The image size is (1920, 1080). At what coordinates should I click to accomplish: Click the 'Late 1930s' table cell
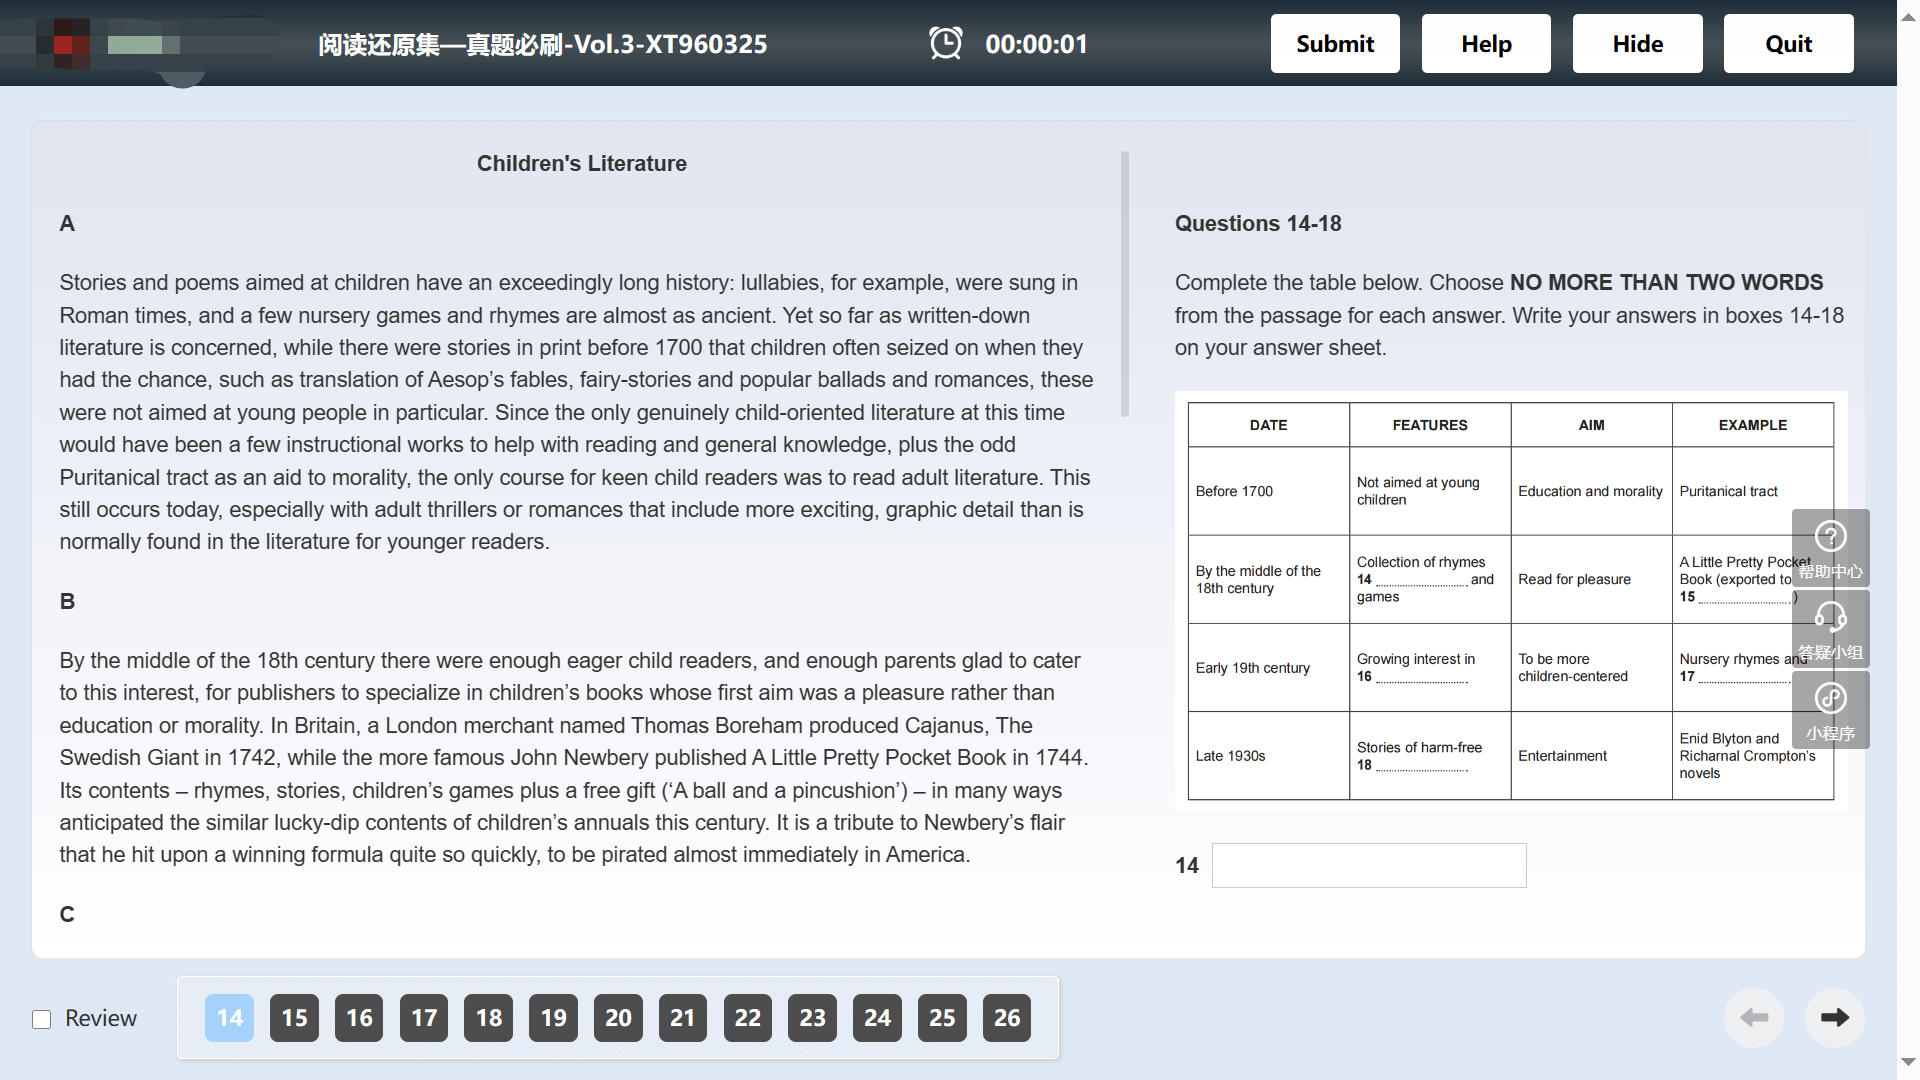click(x=1268, y=756)
